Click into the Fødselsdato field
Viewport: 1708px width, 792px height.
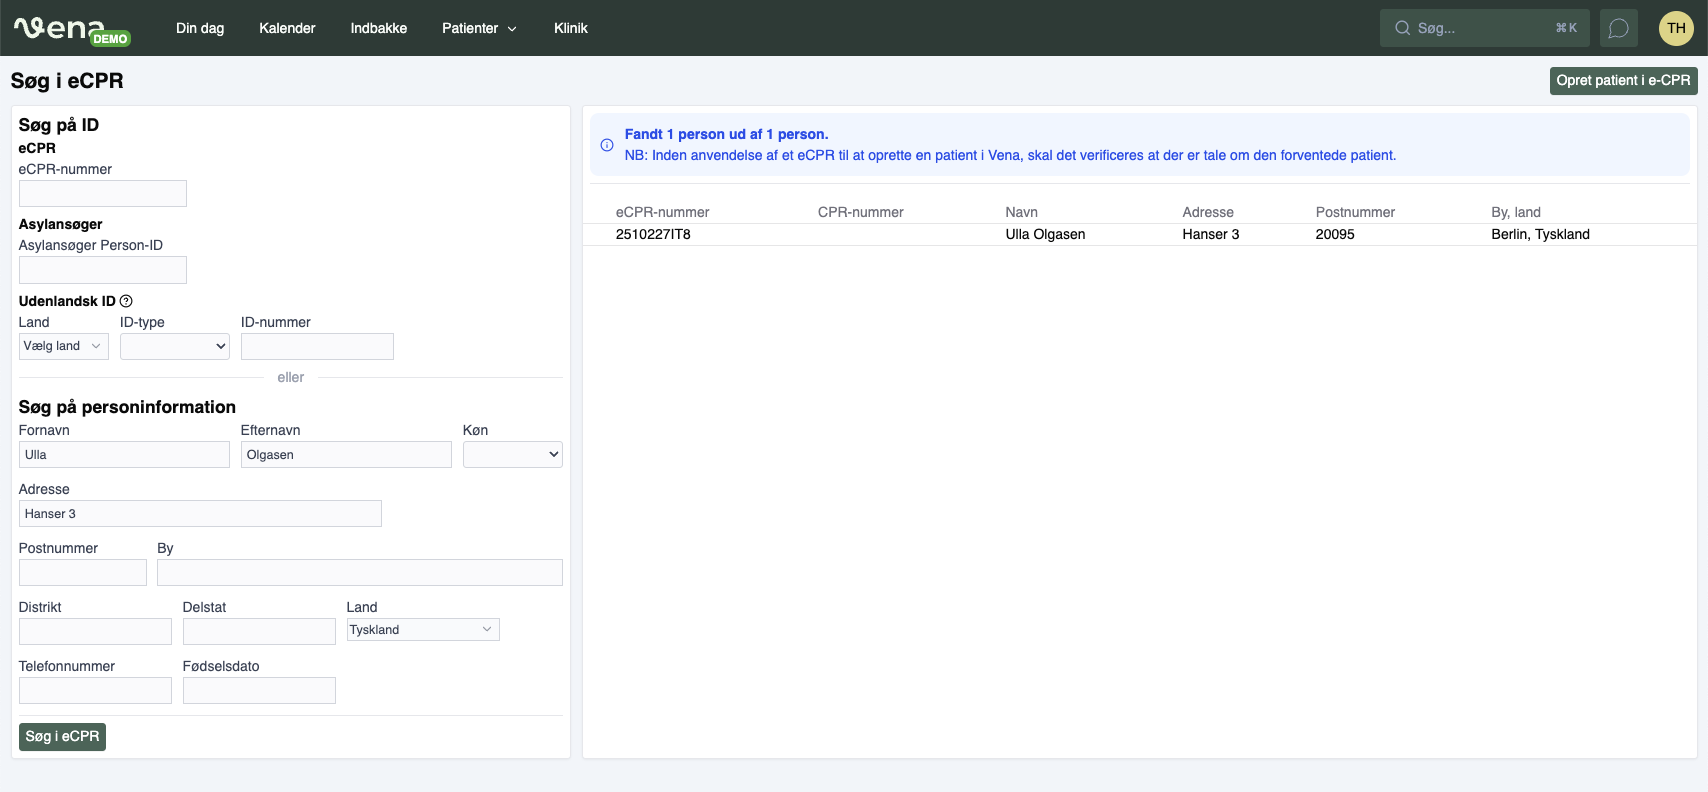tap(259, 690)
